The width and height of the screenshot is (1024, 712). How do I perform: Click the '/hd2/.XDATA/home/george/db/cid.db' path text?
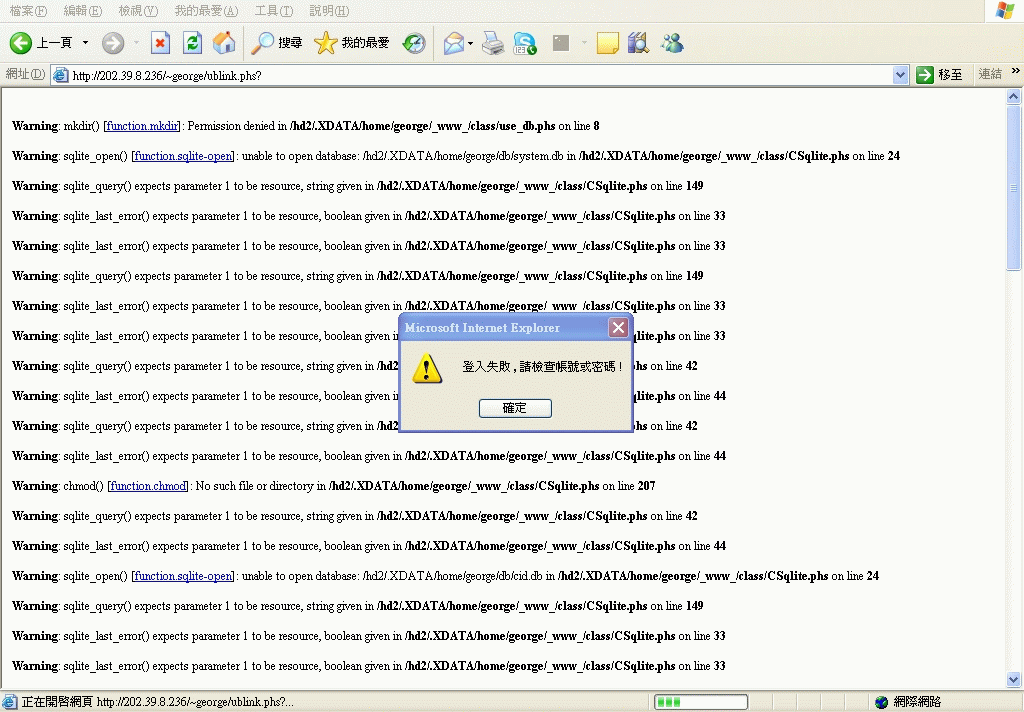453,576
